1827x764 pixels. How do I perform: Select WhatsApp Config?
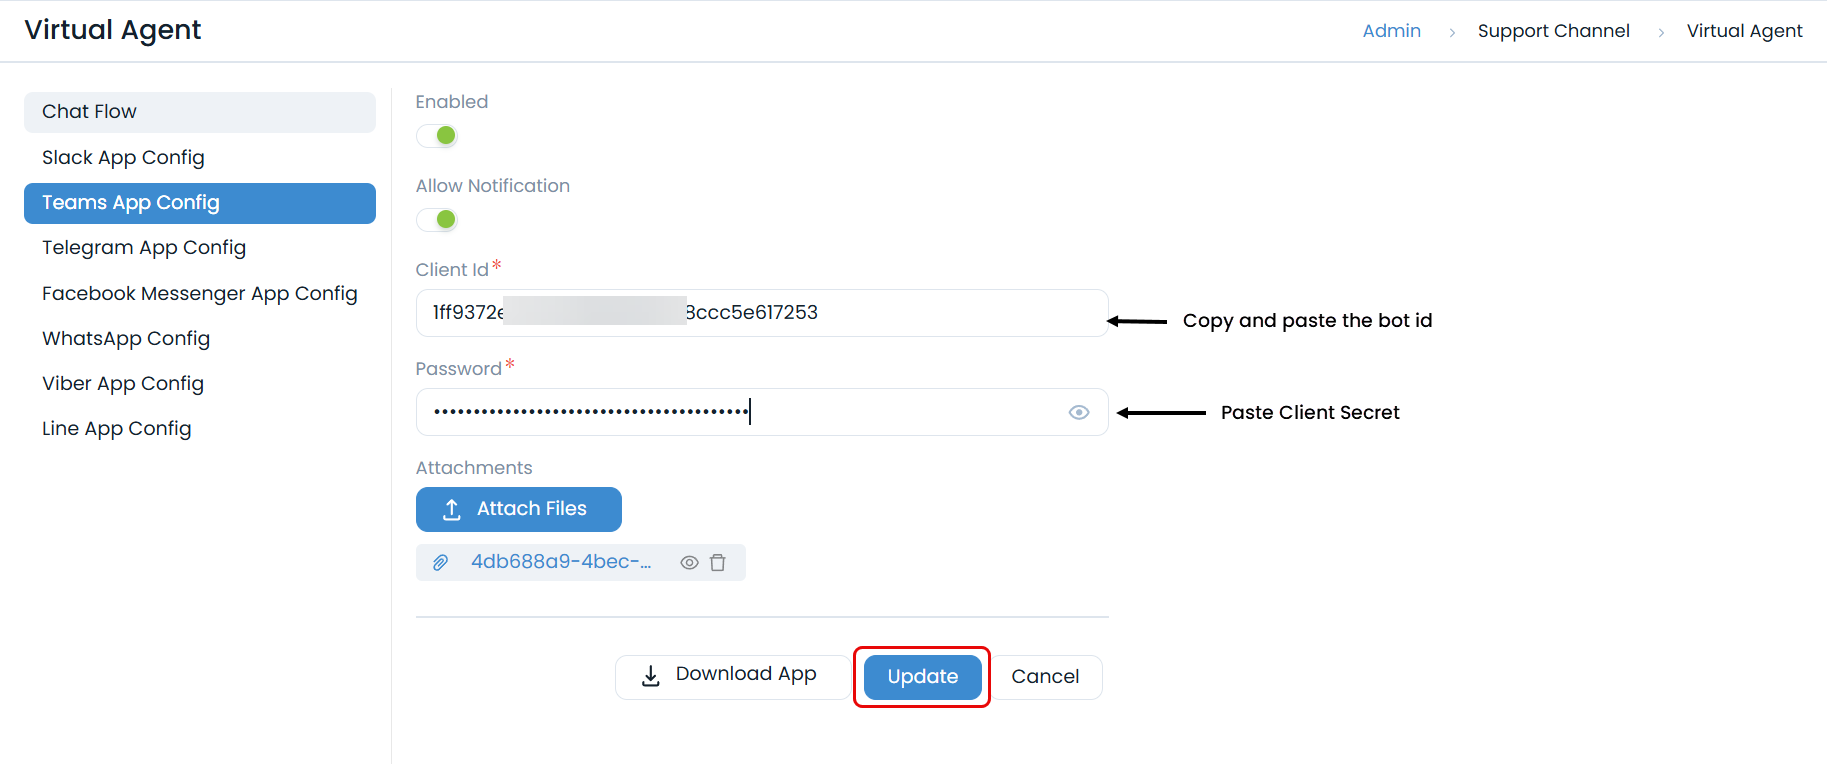tap(126, 339)
